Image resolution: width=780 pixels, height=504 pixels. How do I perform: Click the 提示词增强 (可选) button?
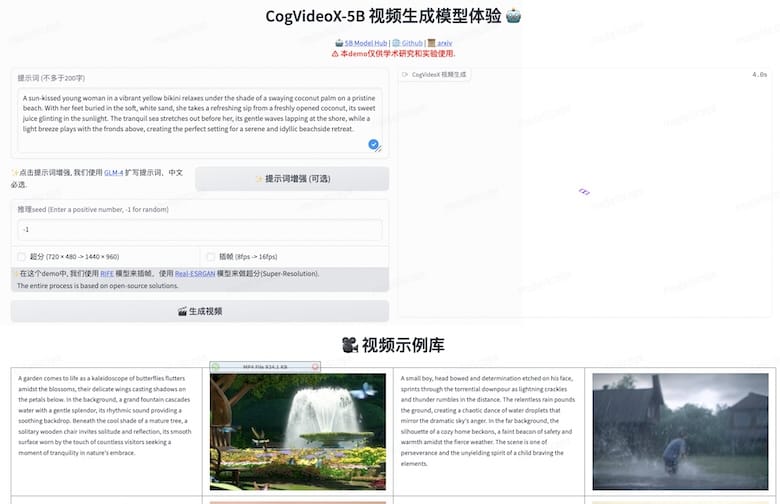coord(292,179)
